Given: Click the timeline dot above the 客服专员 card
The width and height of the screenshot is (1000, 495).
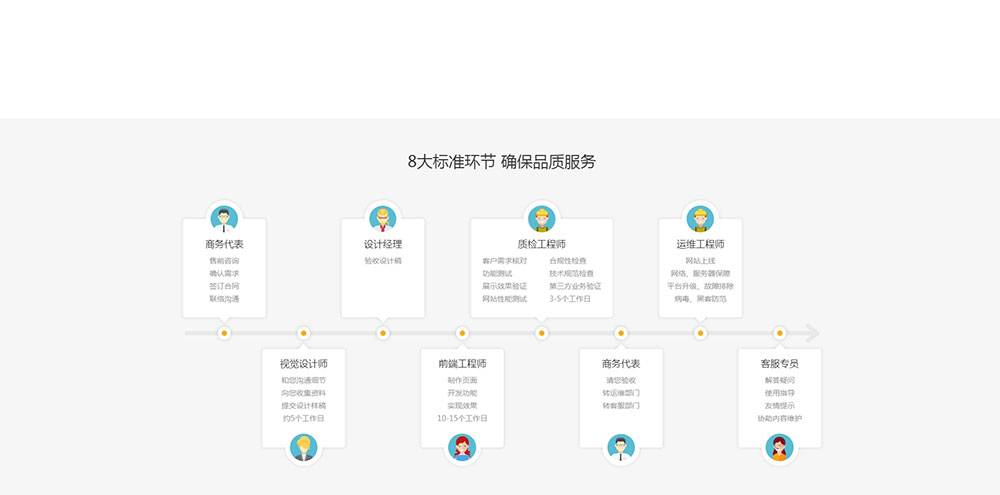Looking at the screenshot, I should coord(780,333).
